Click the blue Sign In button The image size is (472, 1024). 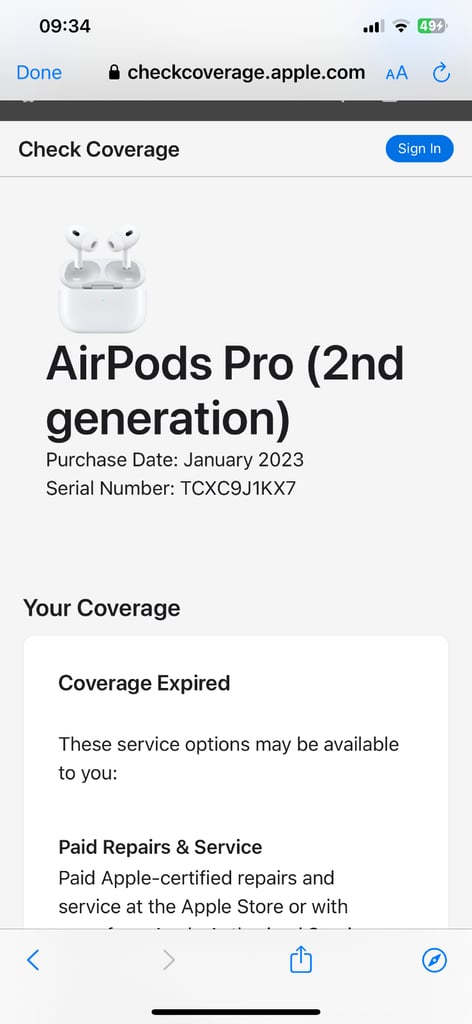419,149
